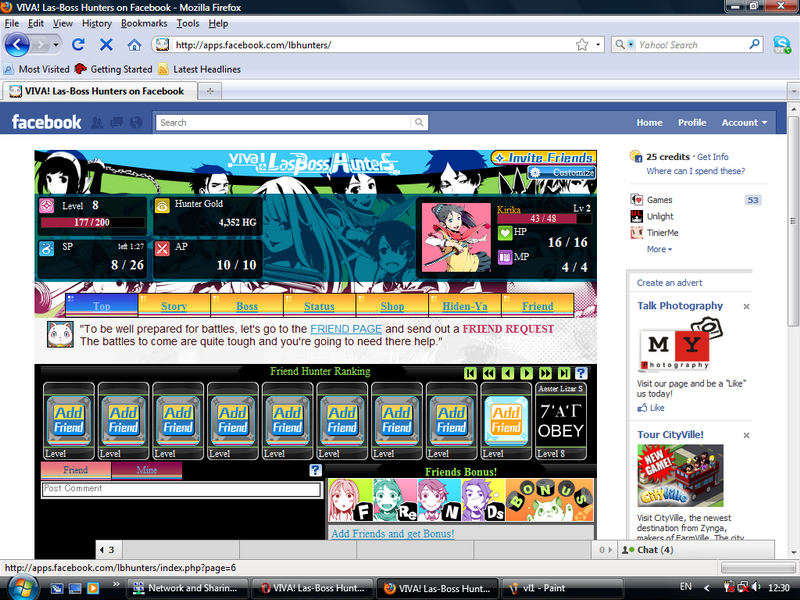The width and height of the screenshot is (800, 600).
Task: Click the search magnifier in Yahoo box
Action: 754,44
